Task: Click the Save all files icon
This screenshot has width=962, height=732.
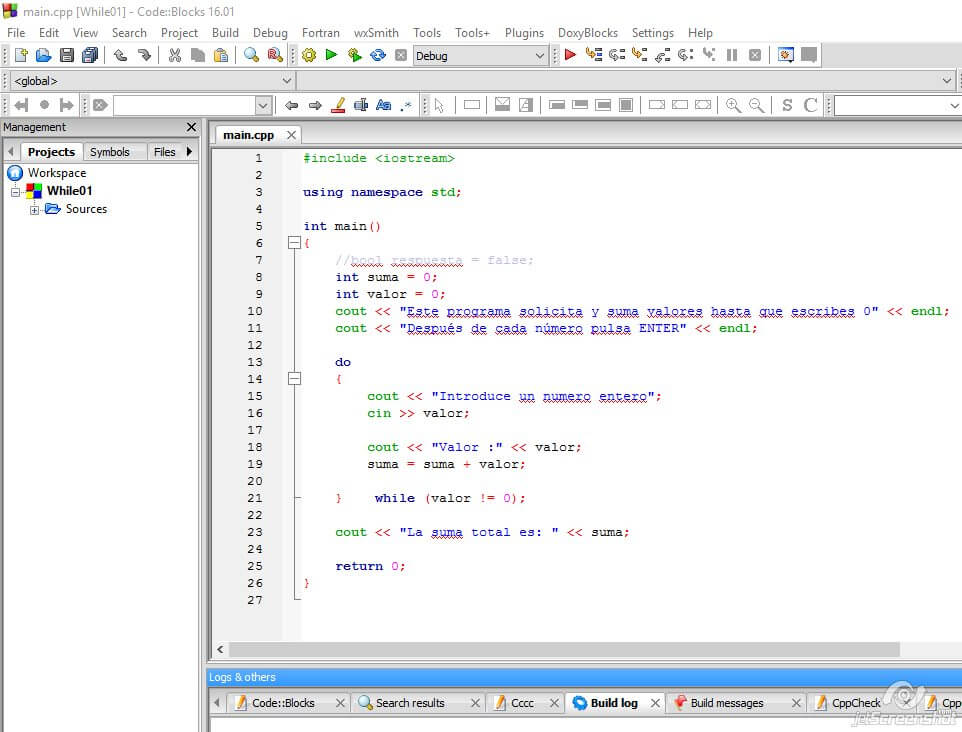Action: click(x=90, y=55)
